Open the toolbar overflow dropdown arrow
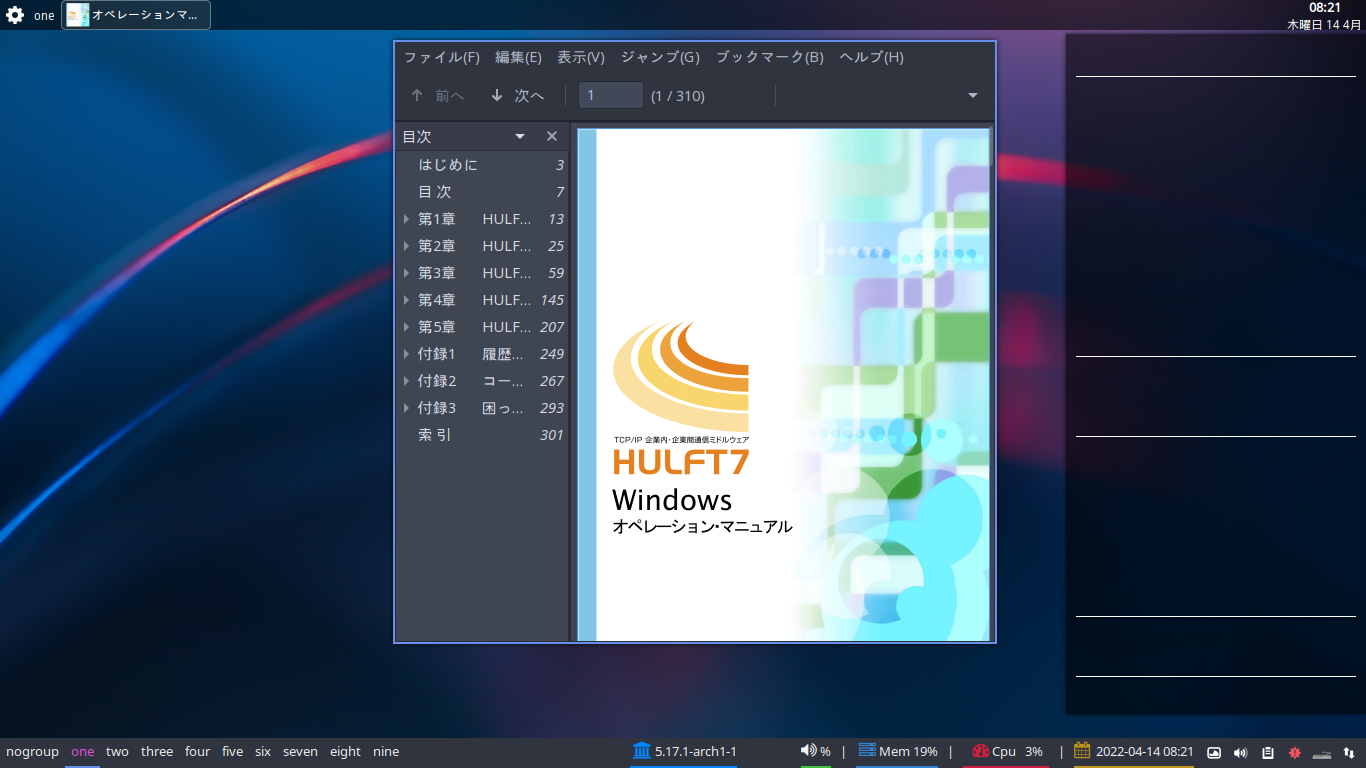The width and height of the screenshot is (1366, 768). coord(973,96)
